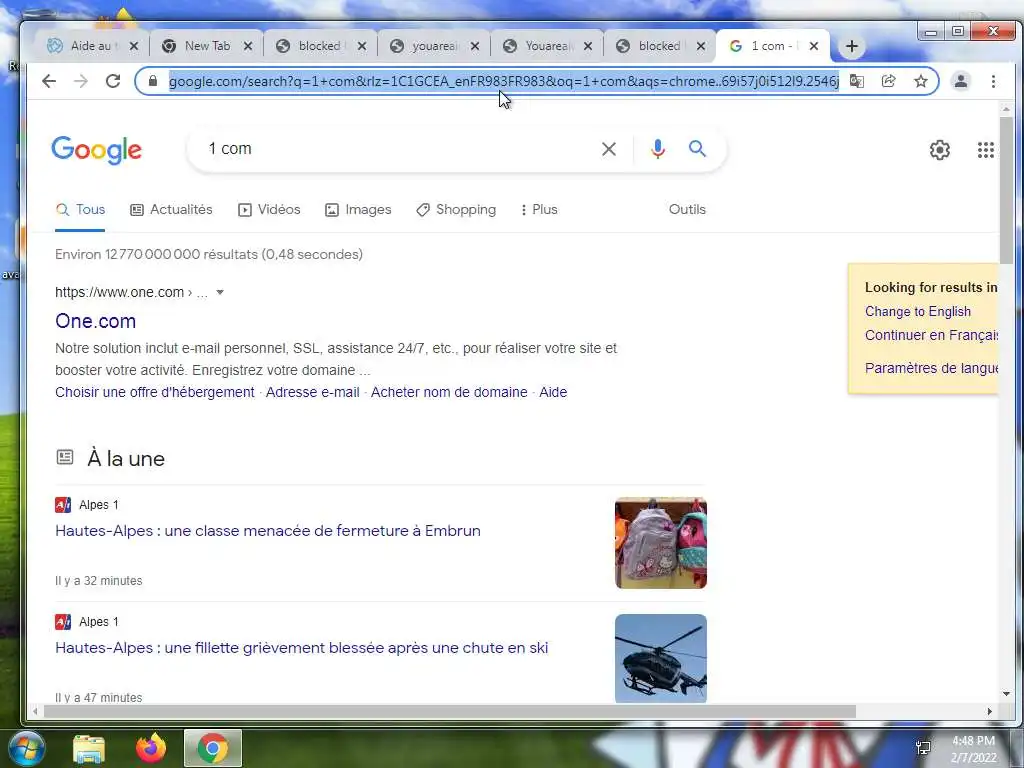Click 'Continuer en Français' link
This screenshot has width=1024, height=768.
pyautogui.click(x=931, y=335)
